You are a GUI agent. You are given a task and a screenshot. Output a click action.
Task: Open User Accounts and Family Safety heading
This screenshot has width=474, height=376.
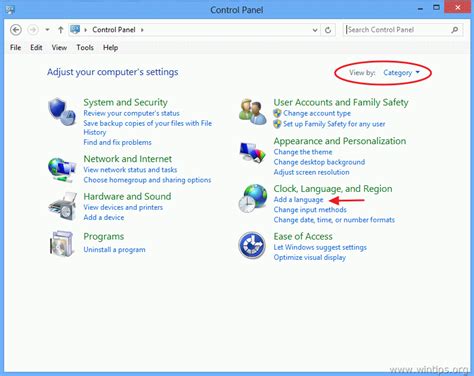click(341, 102)
